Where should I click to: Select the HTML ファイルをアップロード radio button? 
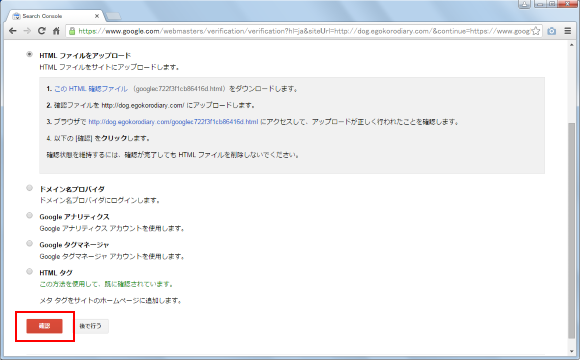pyautogui.click(x=29, y=54)
